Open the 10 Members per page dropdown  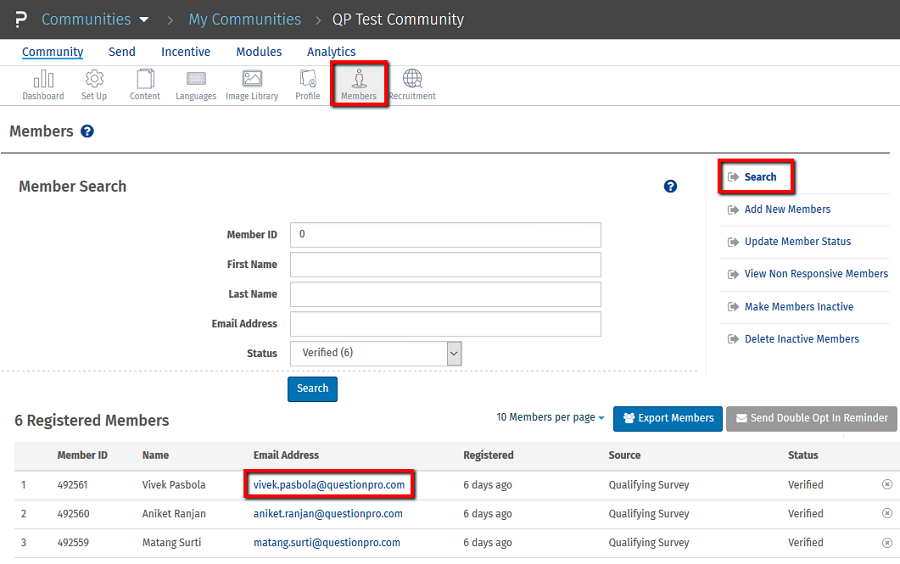tap(550, 418)
